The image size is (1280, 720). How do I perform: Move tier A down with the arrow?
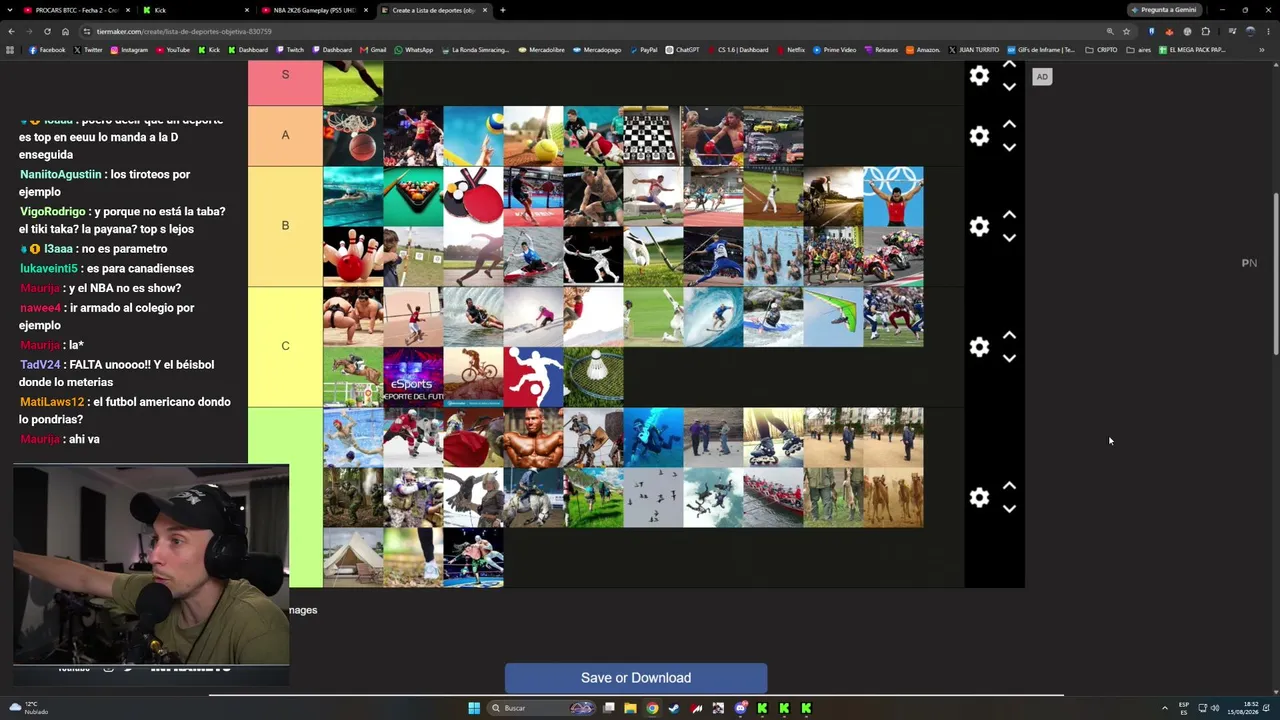1009,147
